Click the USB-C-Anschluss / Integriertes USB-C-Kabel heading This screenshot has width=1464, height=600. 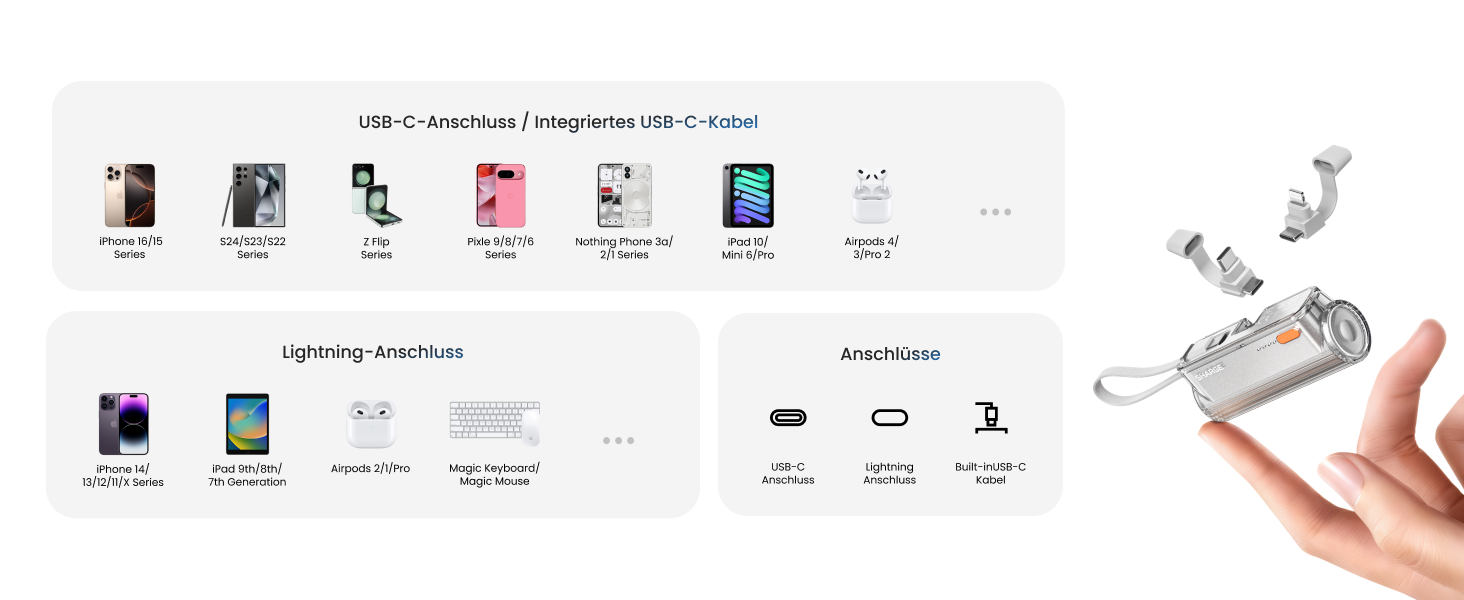point(558,122)
